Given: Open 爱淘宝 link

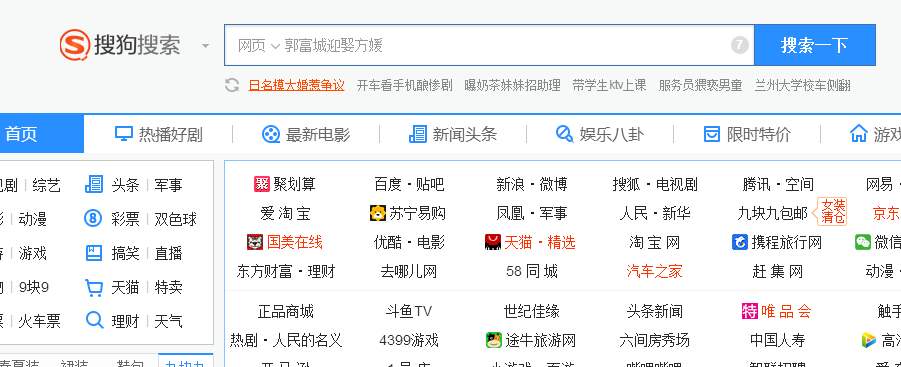Looking at the screenshot, I should pyautogui.click(x=286, y=214).
